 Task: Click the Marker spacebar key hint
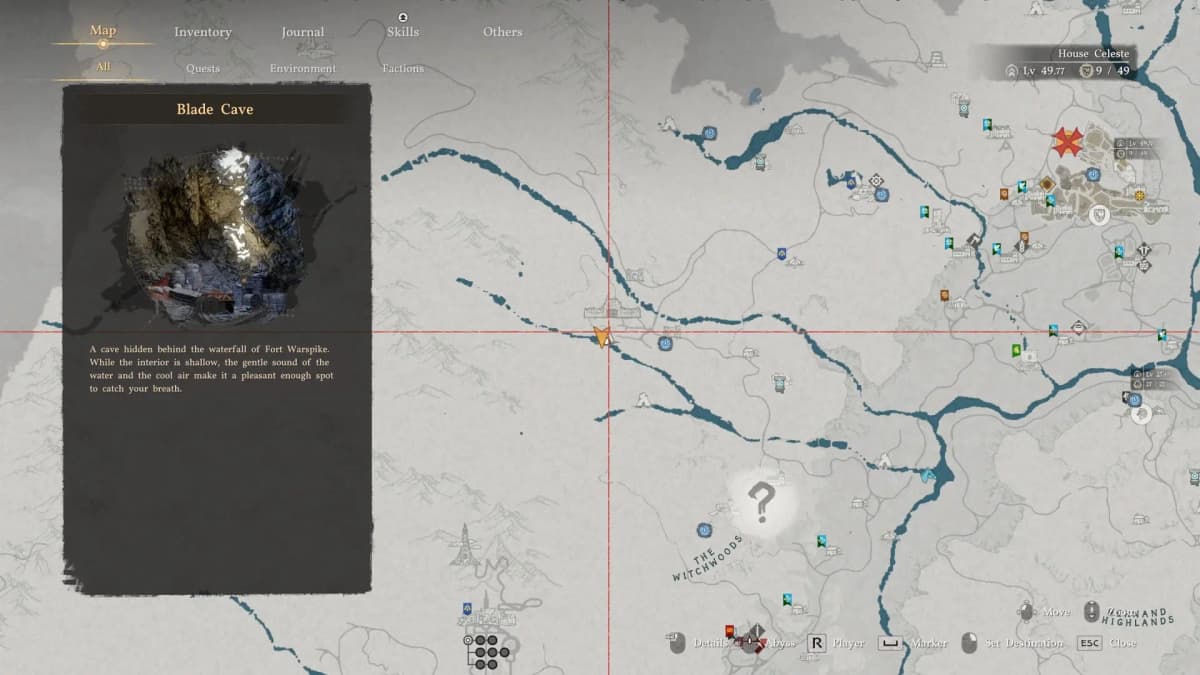coord(889,643)
